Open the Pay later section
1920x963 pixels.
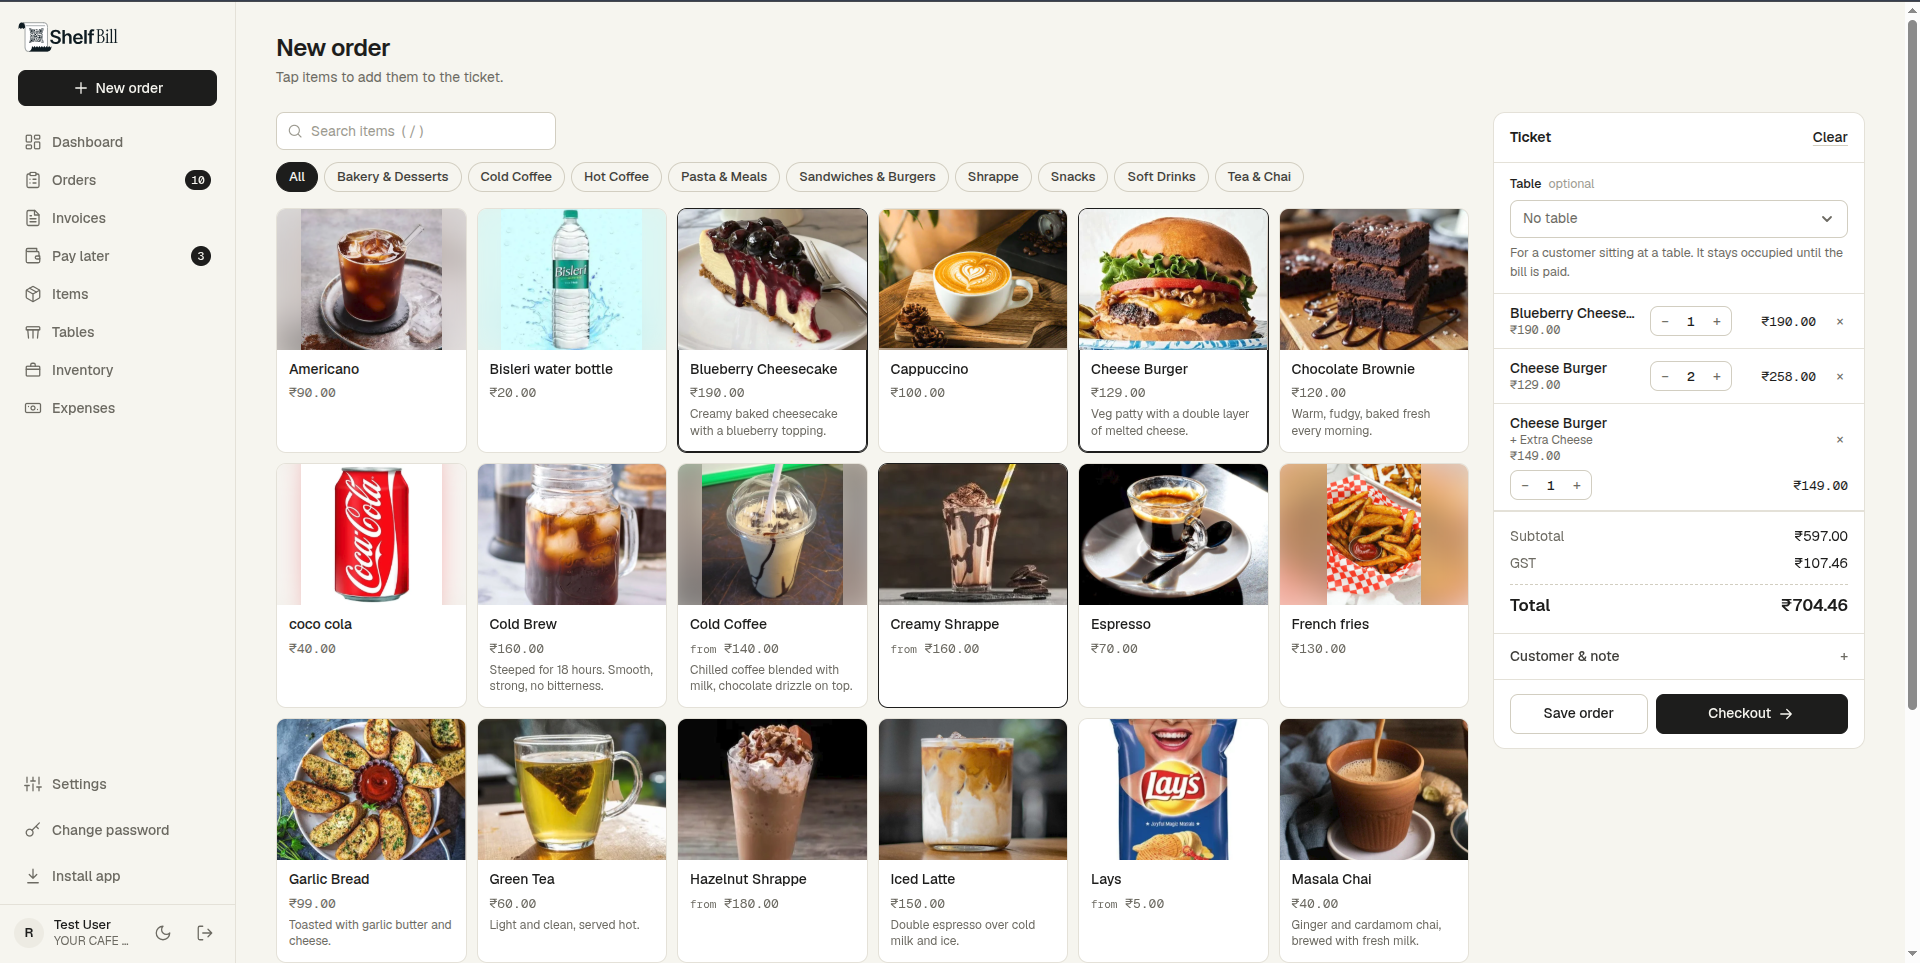click(117, 256)
